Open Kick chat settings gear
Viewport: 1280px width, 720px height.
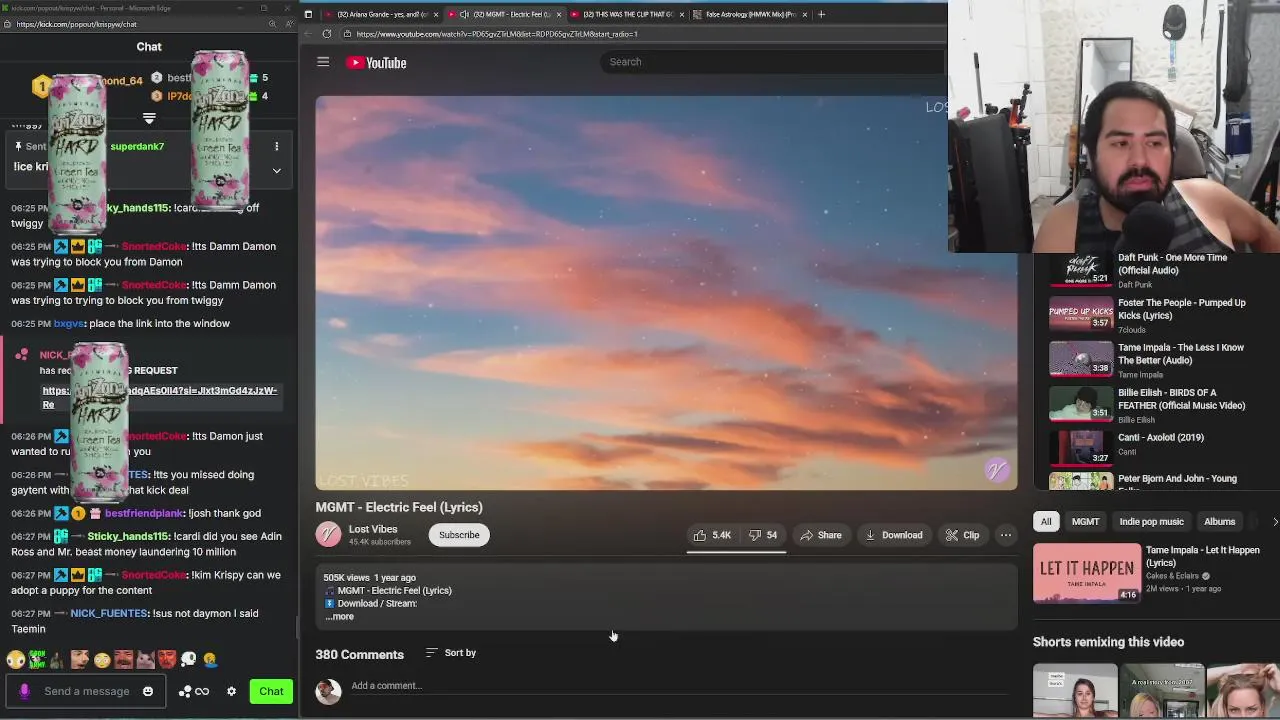pyautogui.click(x=231, y=691)
